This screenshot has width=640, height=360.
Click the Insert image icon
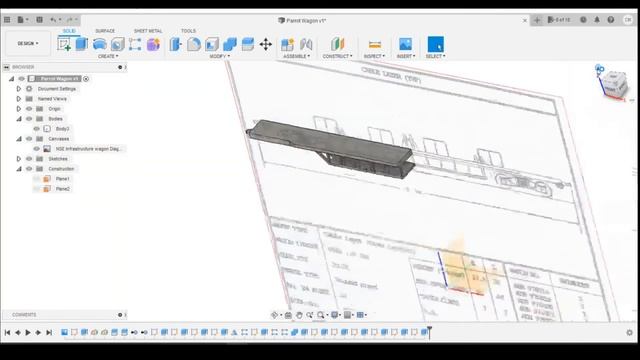pos(405,44)
